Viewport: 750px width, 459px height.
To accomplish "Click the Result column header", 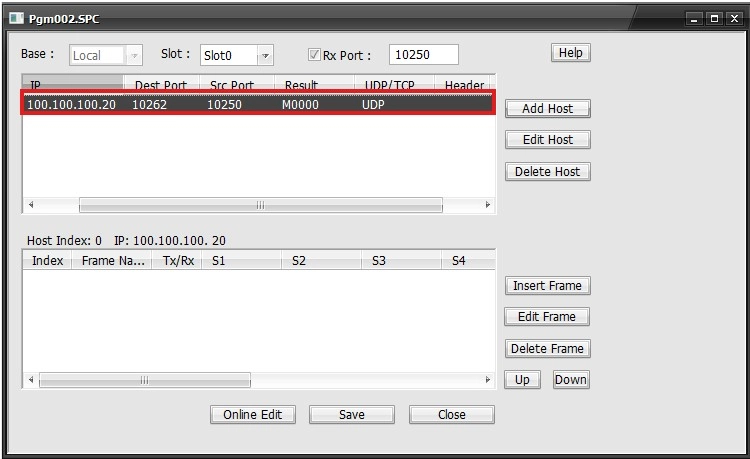I will point(315,83).
